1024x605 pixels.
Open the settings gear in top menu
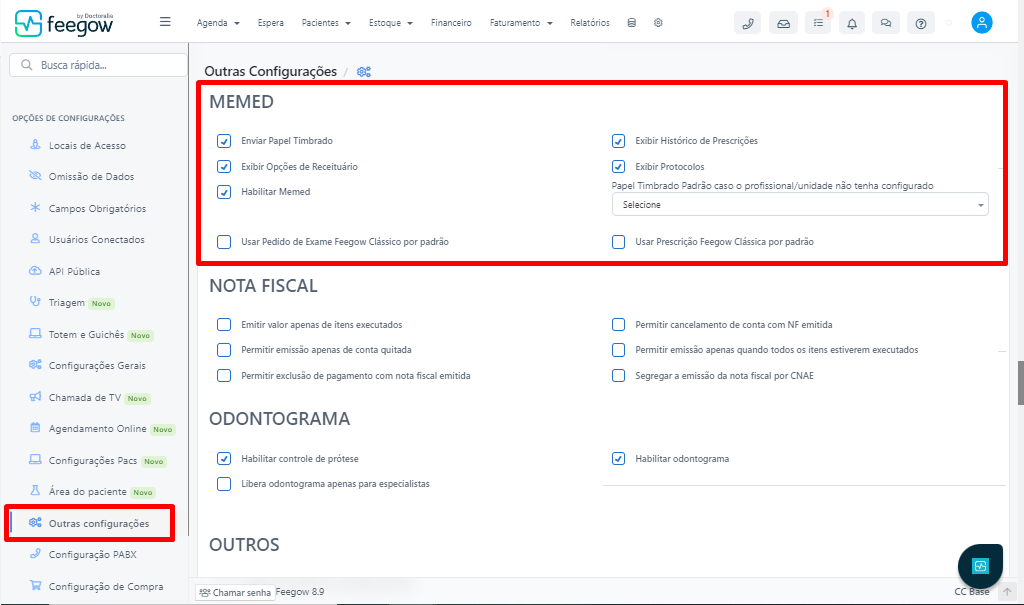point(658,22)
